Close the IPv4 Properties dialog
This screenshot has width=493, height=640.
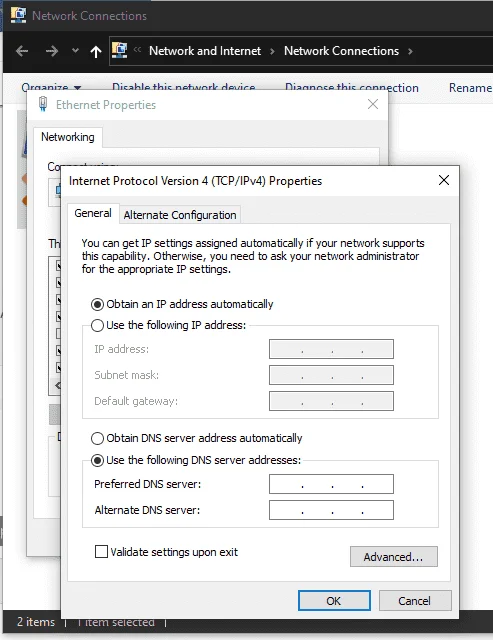[x=444, y=180]
